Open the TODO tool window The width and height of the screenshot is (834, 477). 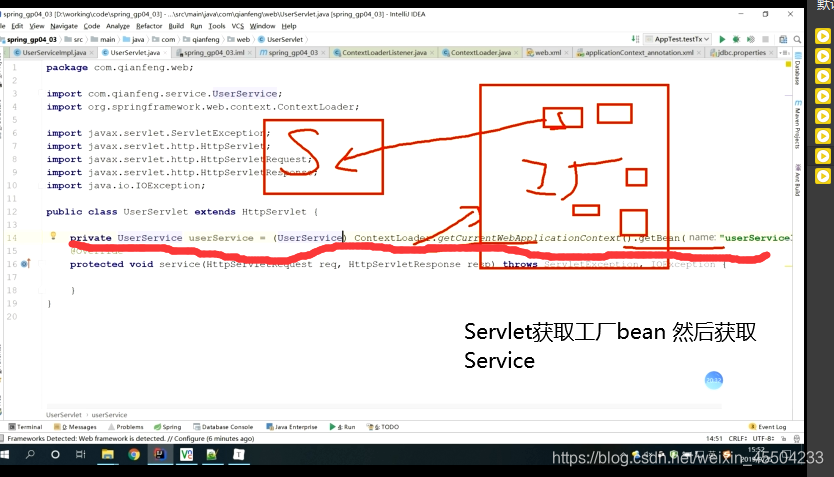coord(383,427)
